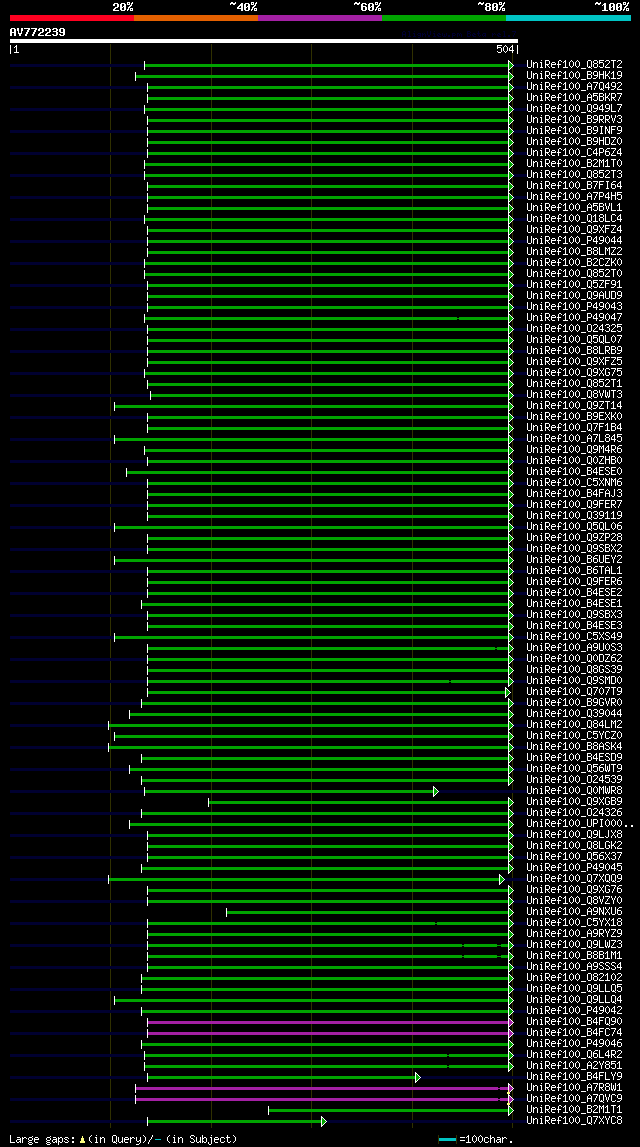The height and width of the screenshot is (1147, 640).
Task: Select the UniRef100_Q949L7 label
Action: point(574,108)
